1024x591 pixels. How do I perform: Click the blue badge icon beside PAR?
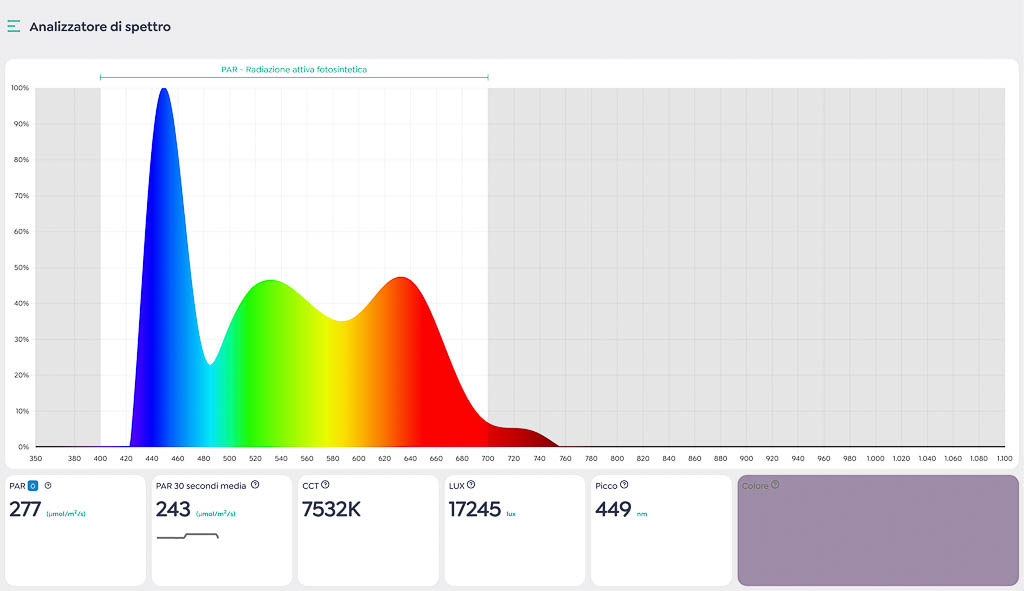[33, 485]
